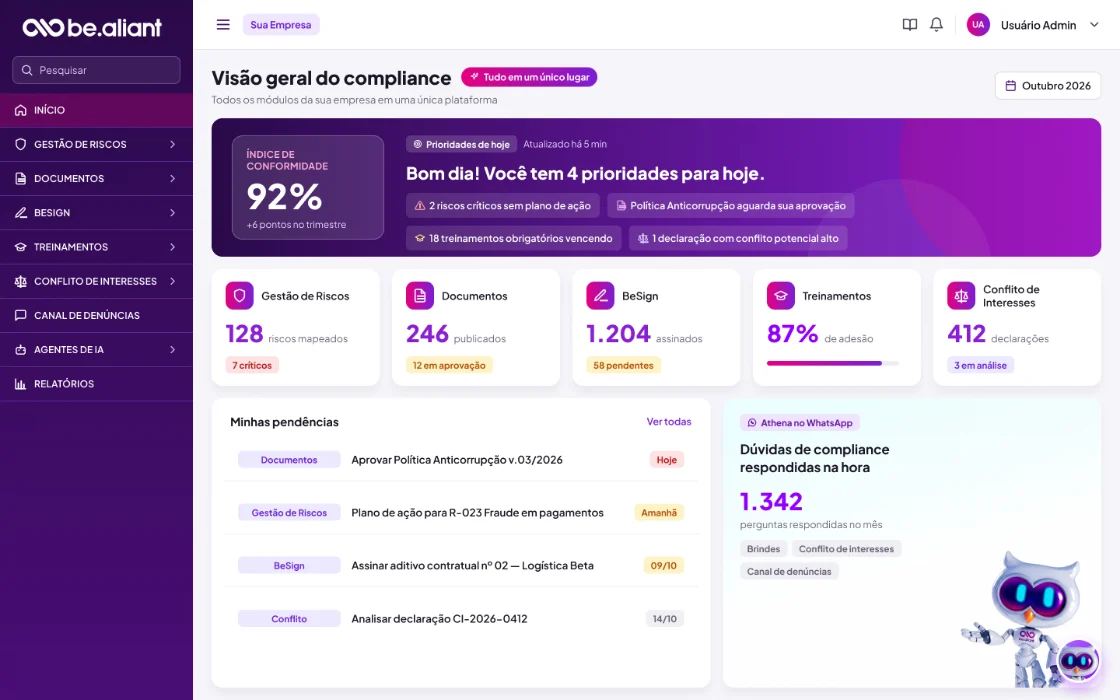
Task: Expand Treinamentos sidebar chevron
Action: pyautogui.click(x=172, y=247)
